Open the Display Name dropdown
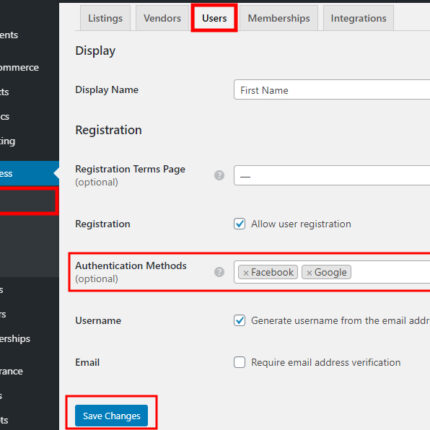430x430 pixels. [332, 90]
